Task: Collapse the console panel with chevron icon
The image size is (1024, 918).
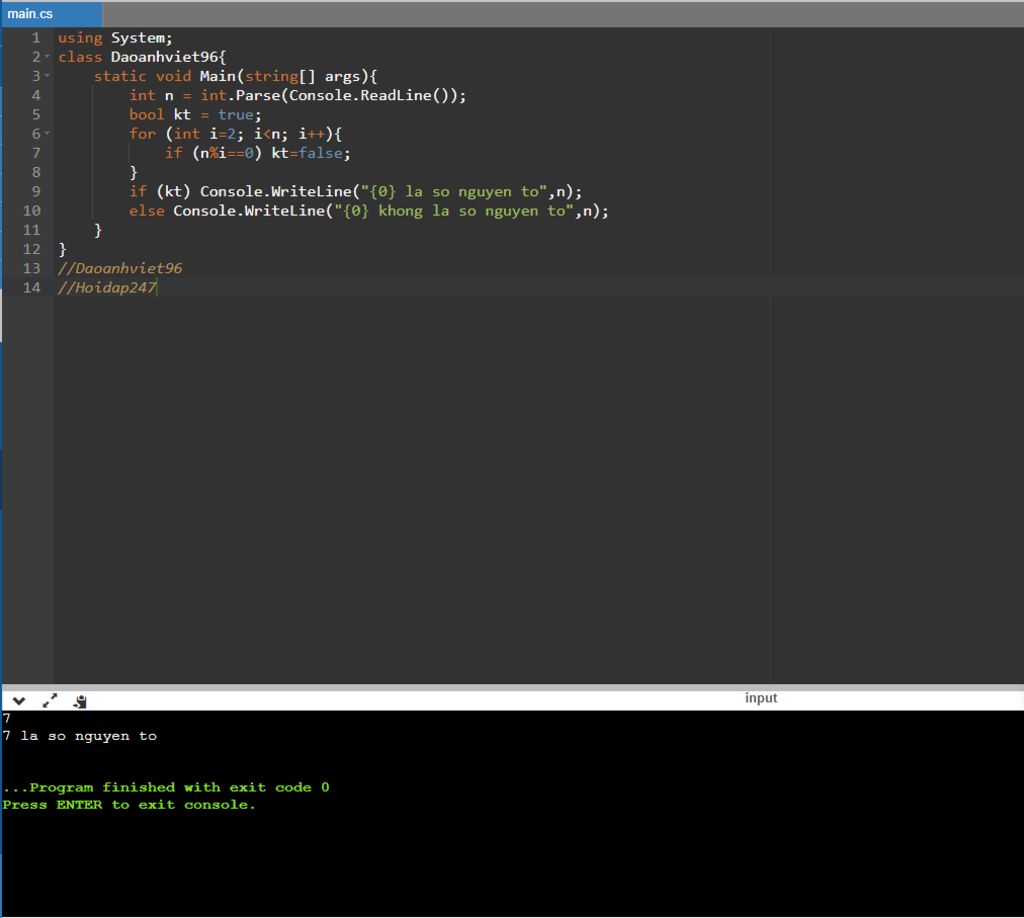Action: tap(19, 701)
